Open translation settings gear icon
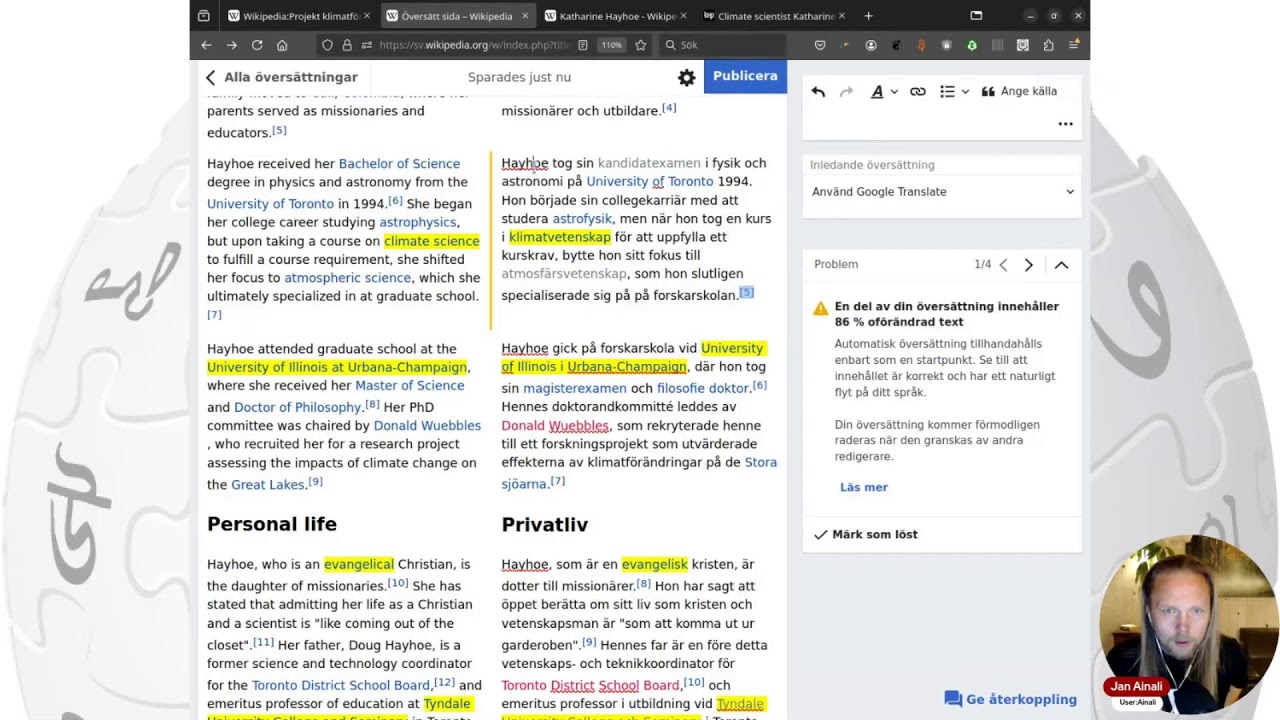1280x720 pixels. coord(686,77)
